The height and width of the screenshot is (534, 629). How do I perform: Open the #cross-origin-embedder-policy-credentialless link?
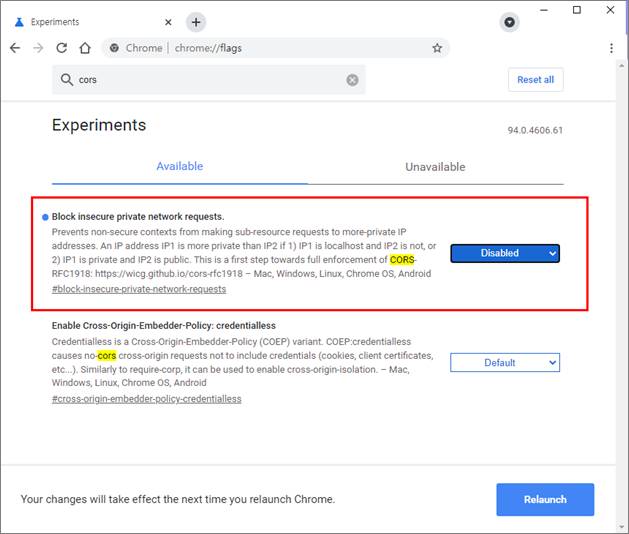pos(146,399)
